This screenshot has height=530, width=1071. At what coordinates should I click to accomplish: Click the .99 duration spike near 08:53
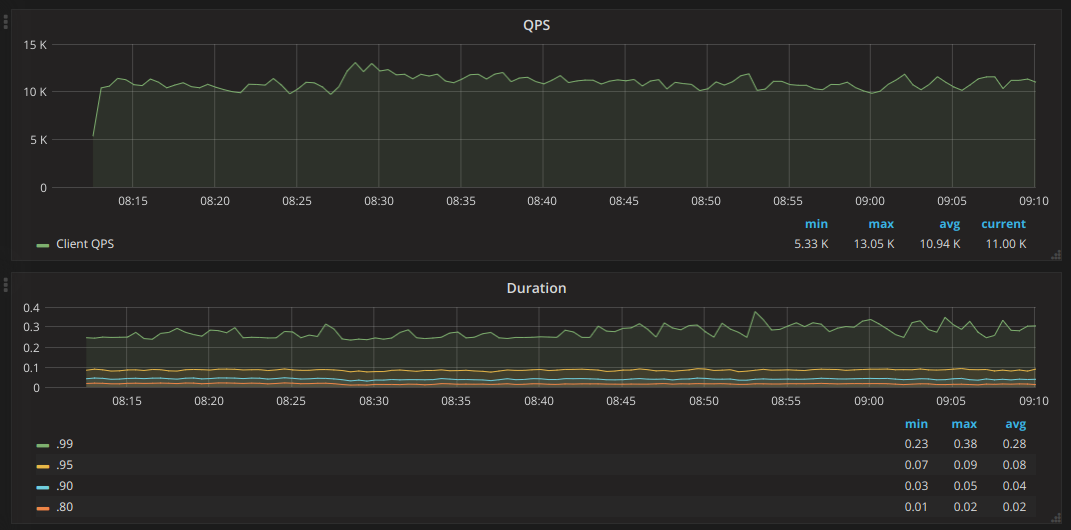coord(755,312)
